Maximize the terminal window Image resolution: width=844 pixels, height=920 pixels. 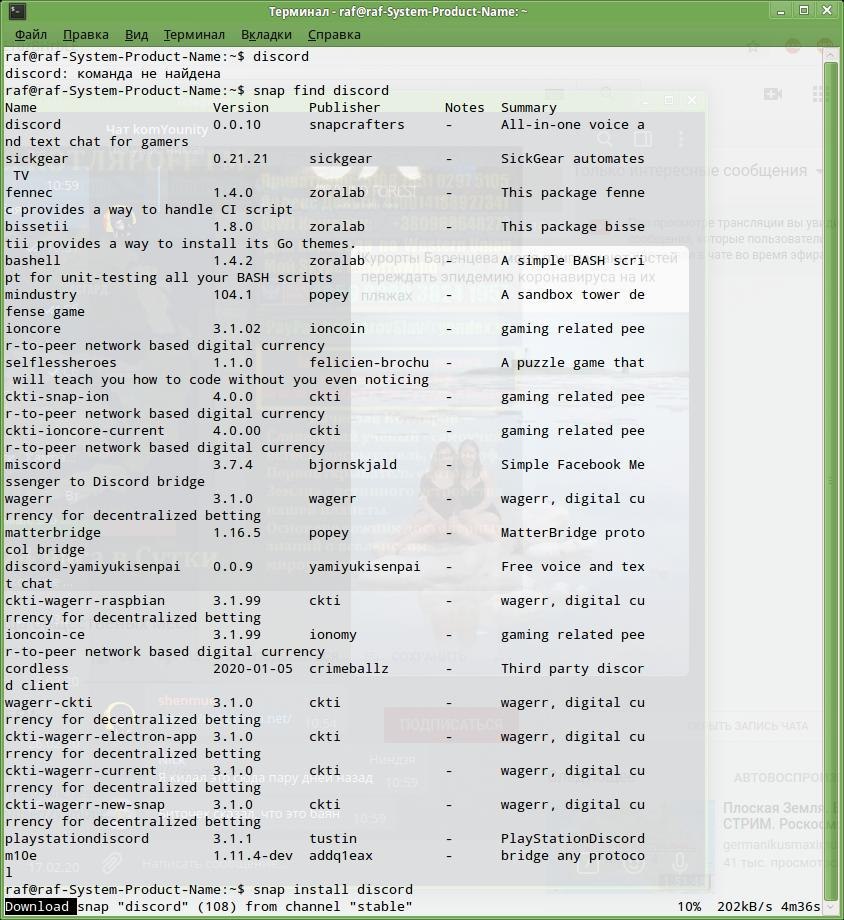pyautogui.click(x=804, y=11)
